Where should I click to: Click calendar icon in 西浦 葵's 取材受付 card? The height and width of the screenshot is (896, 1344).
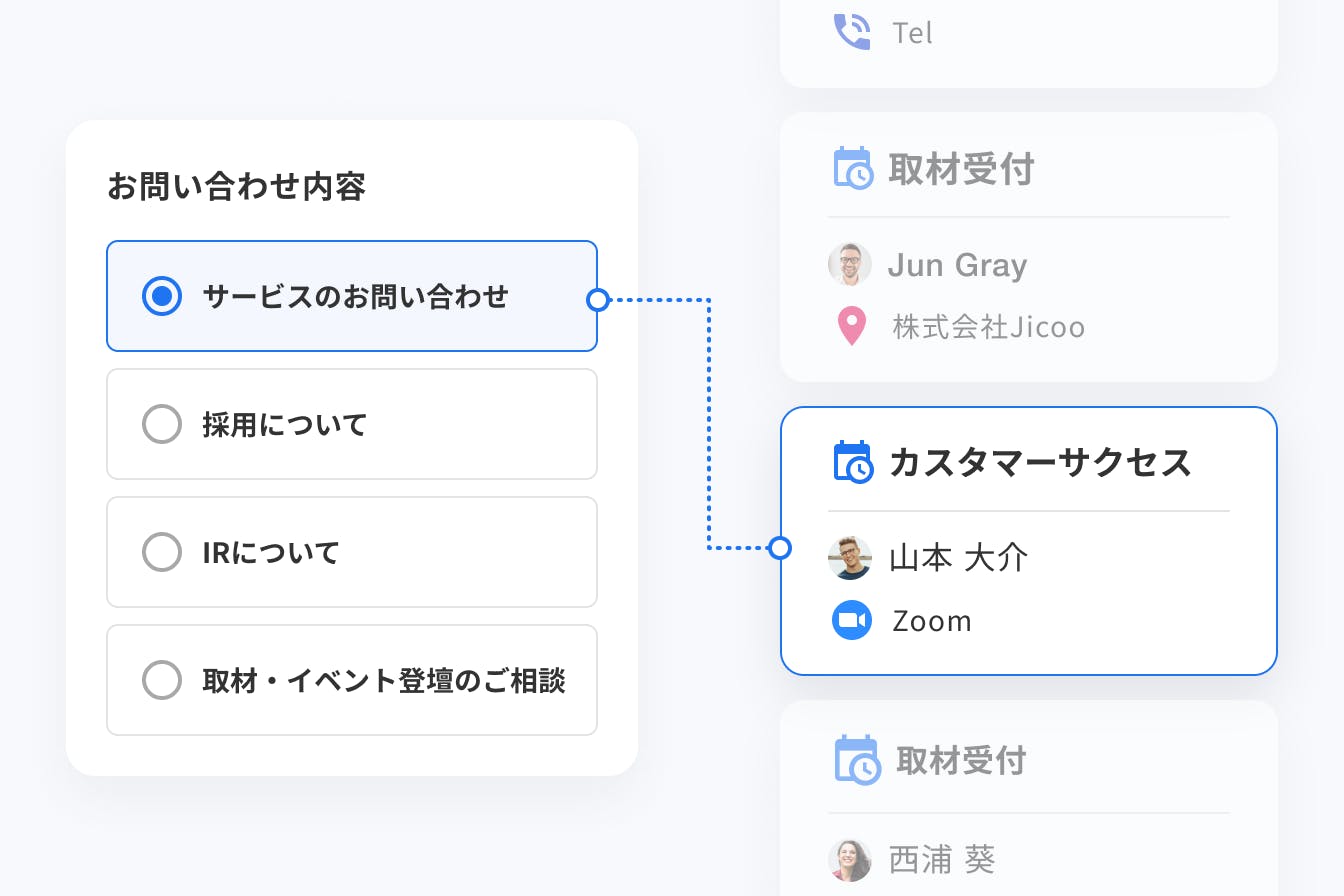[x=857, y=760]
